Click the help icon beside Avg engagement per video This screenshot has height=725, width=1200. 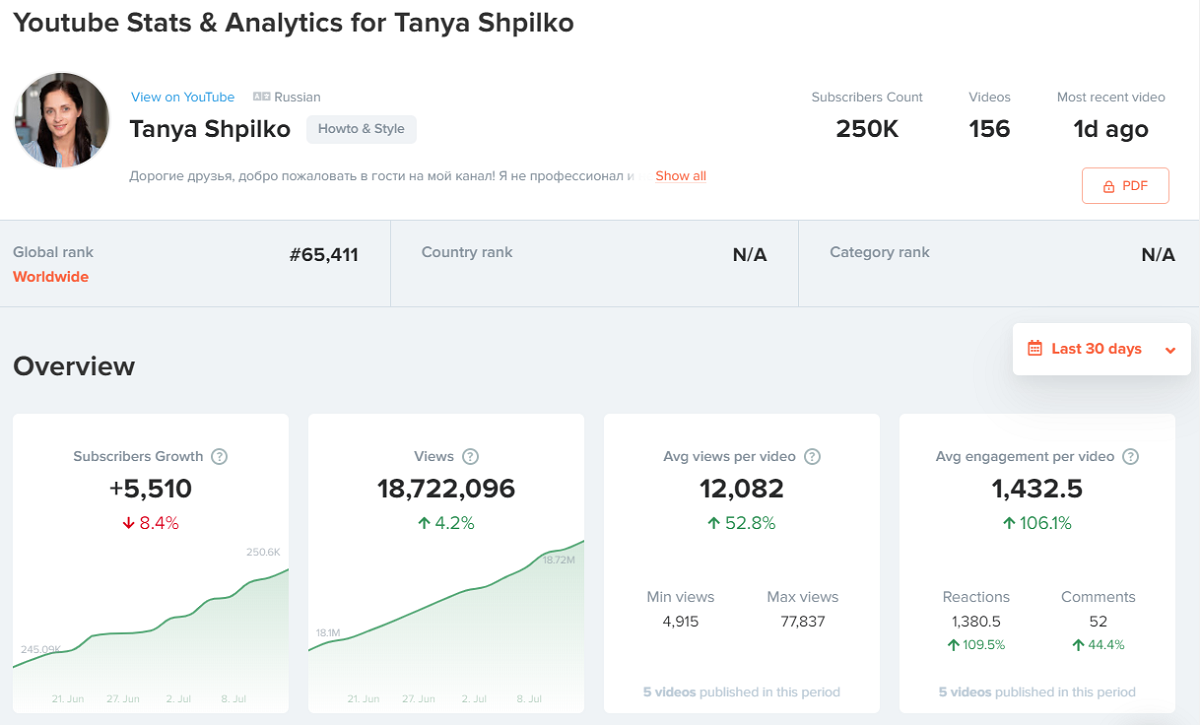coord(1130,456)
